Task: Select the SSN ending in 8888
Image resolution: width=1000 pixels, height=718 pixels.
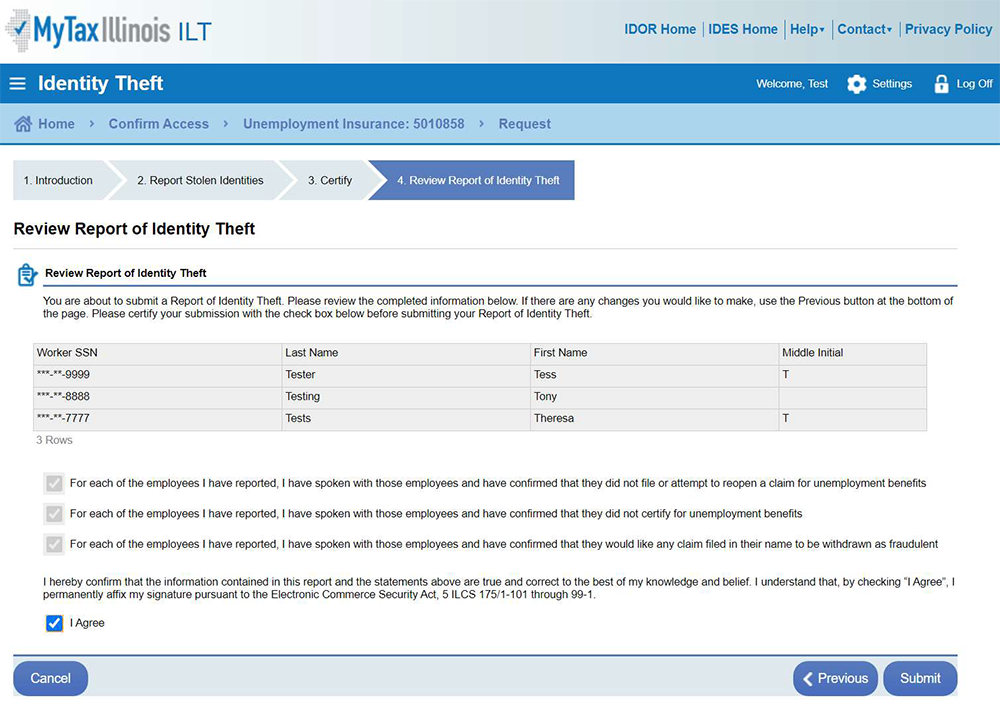Action: pyautogui.click(x=158, y=397)
